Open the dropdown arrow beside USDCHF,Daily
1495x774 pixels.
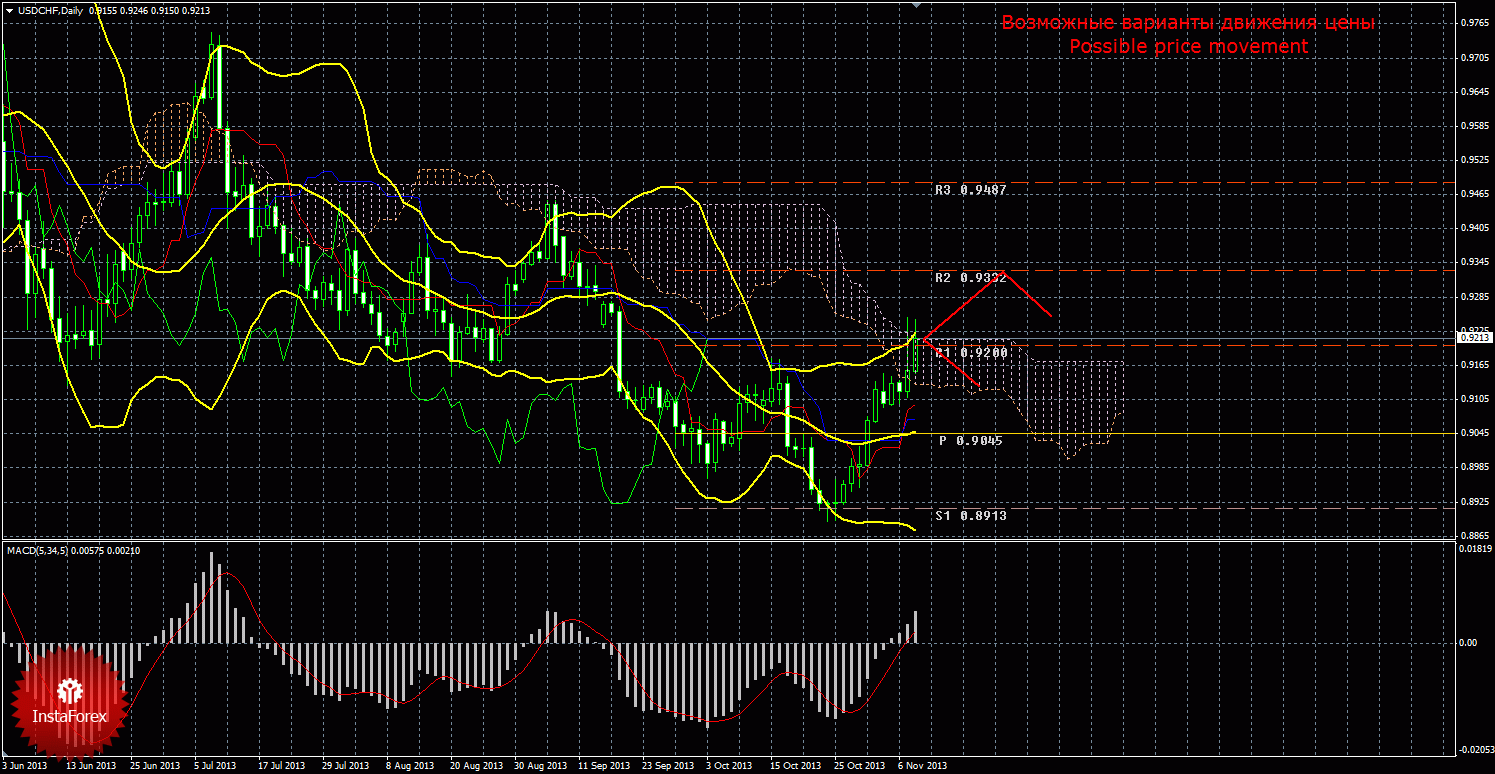click(9, 10)
